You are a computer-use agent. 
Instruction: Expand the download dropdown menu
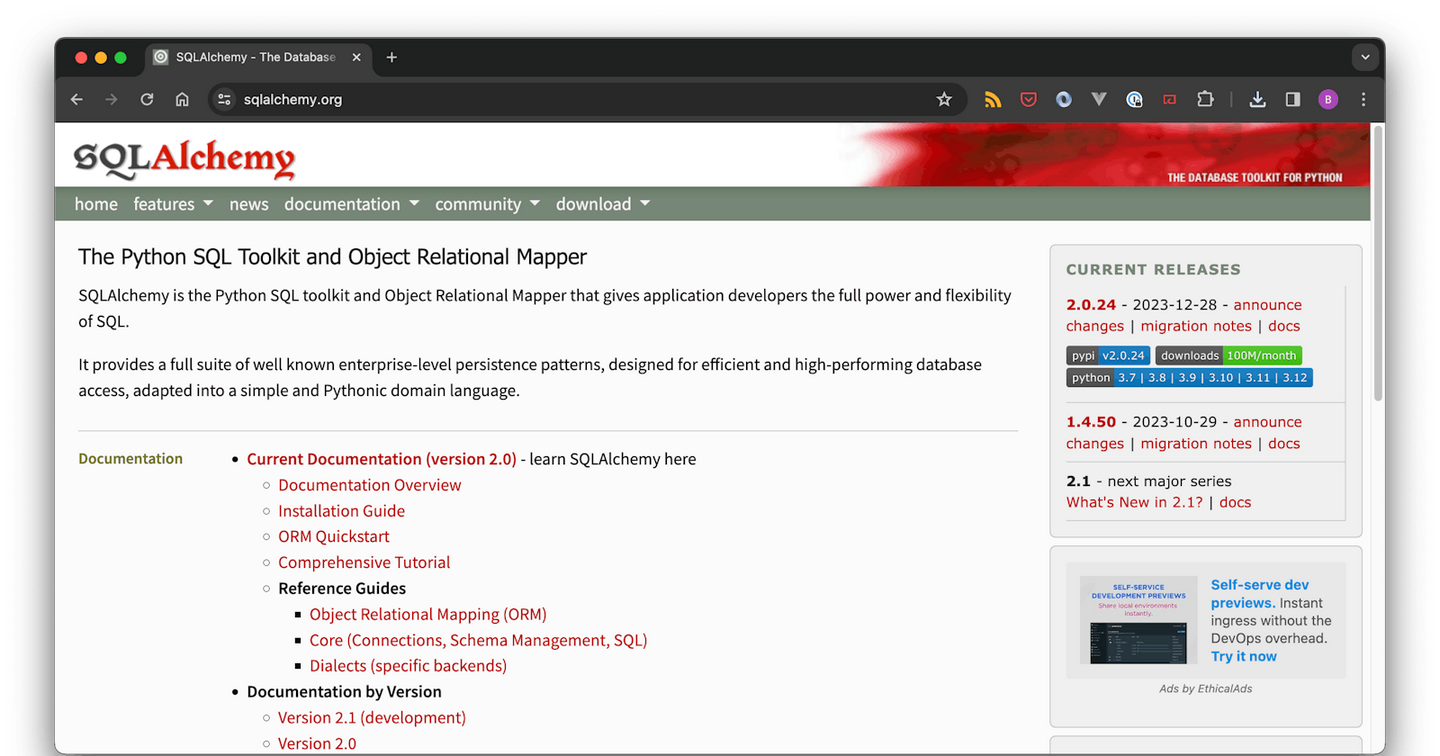coord(603,204)
